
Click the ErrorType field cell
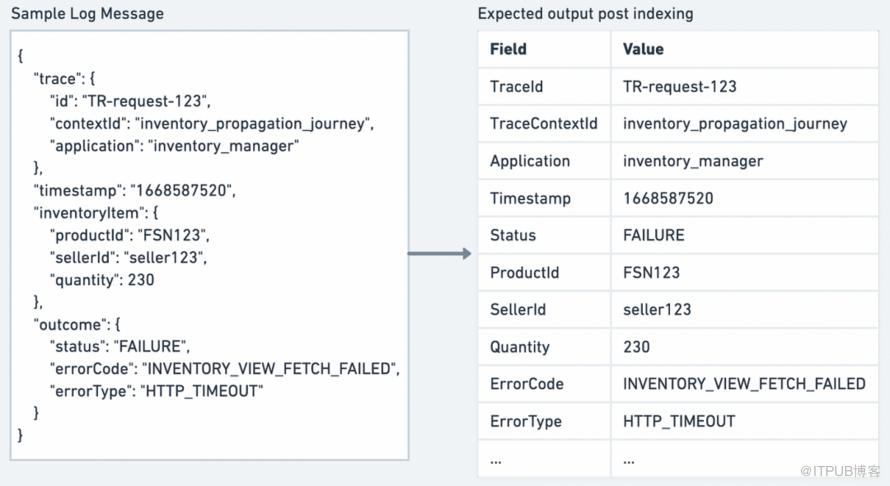tap(526, 422)
